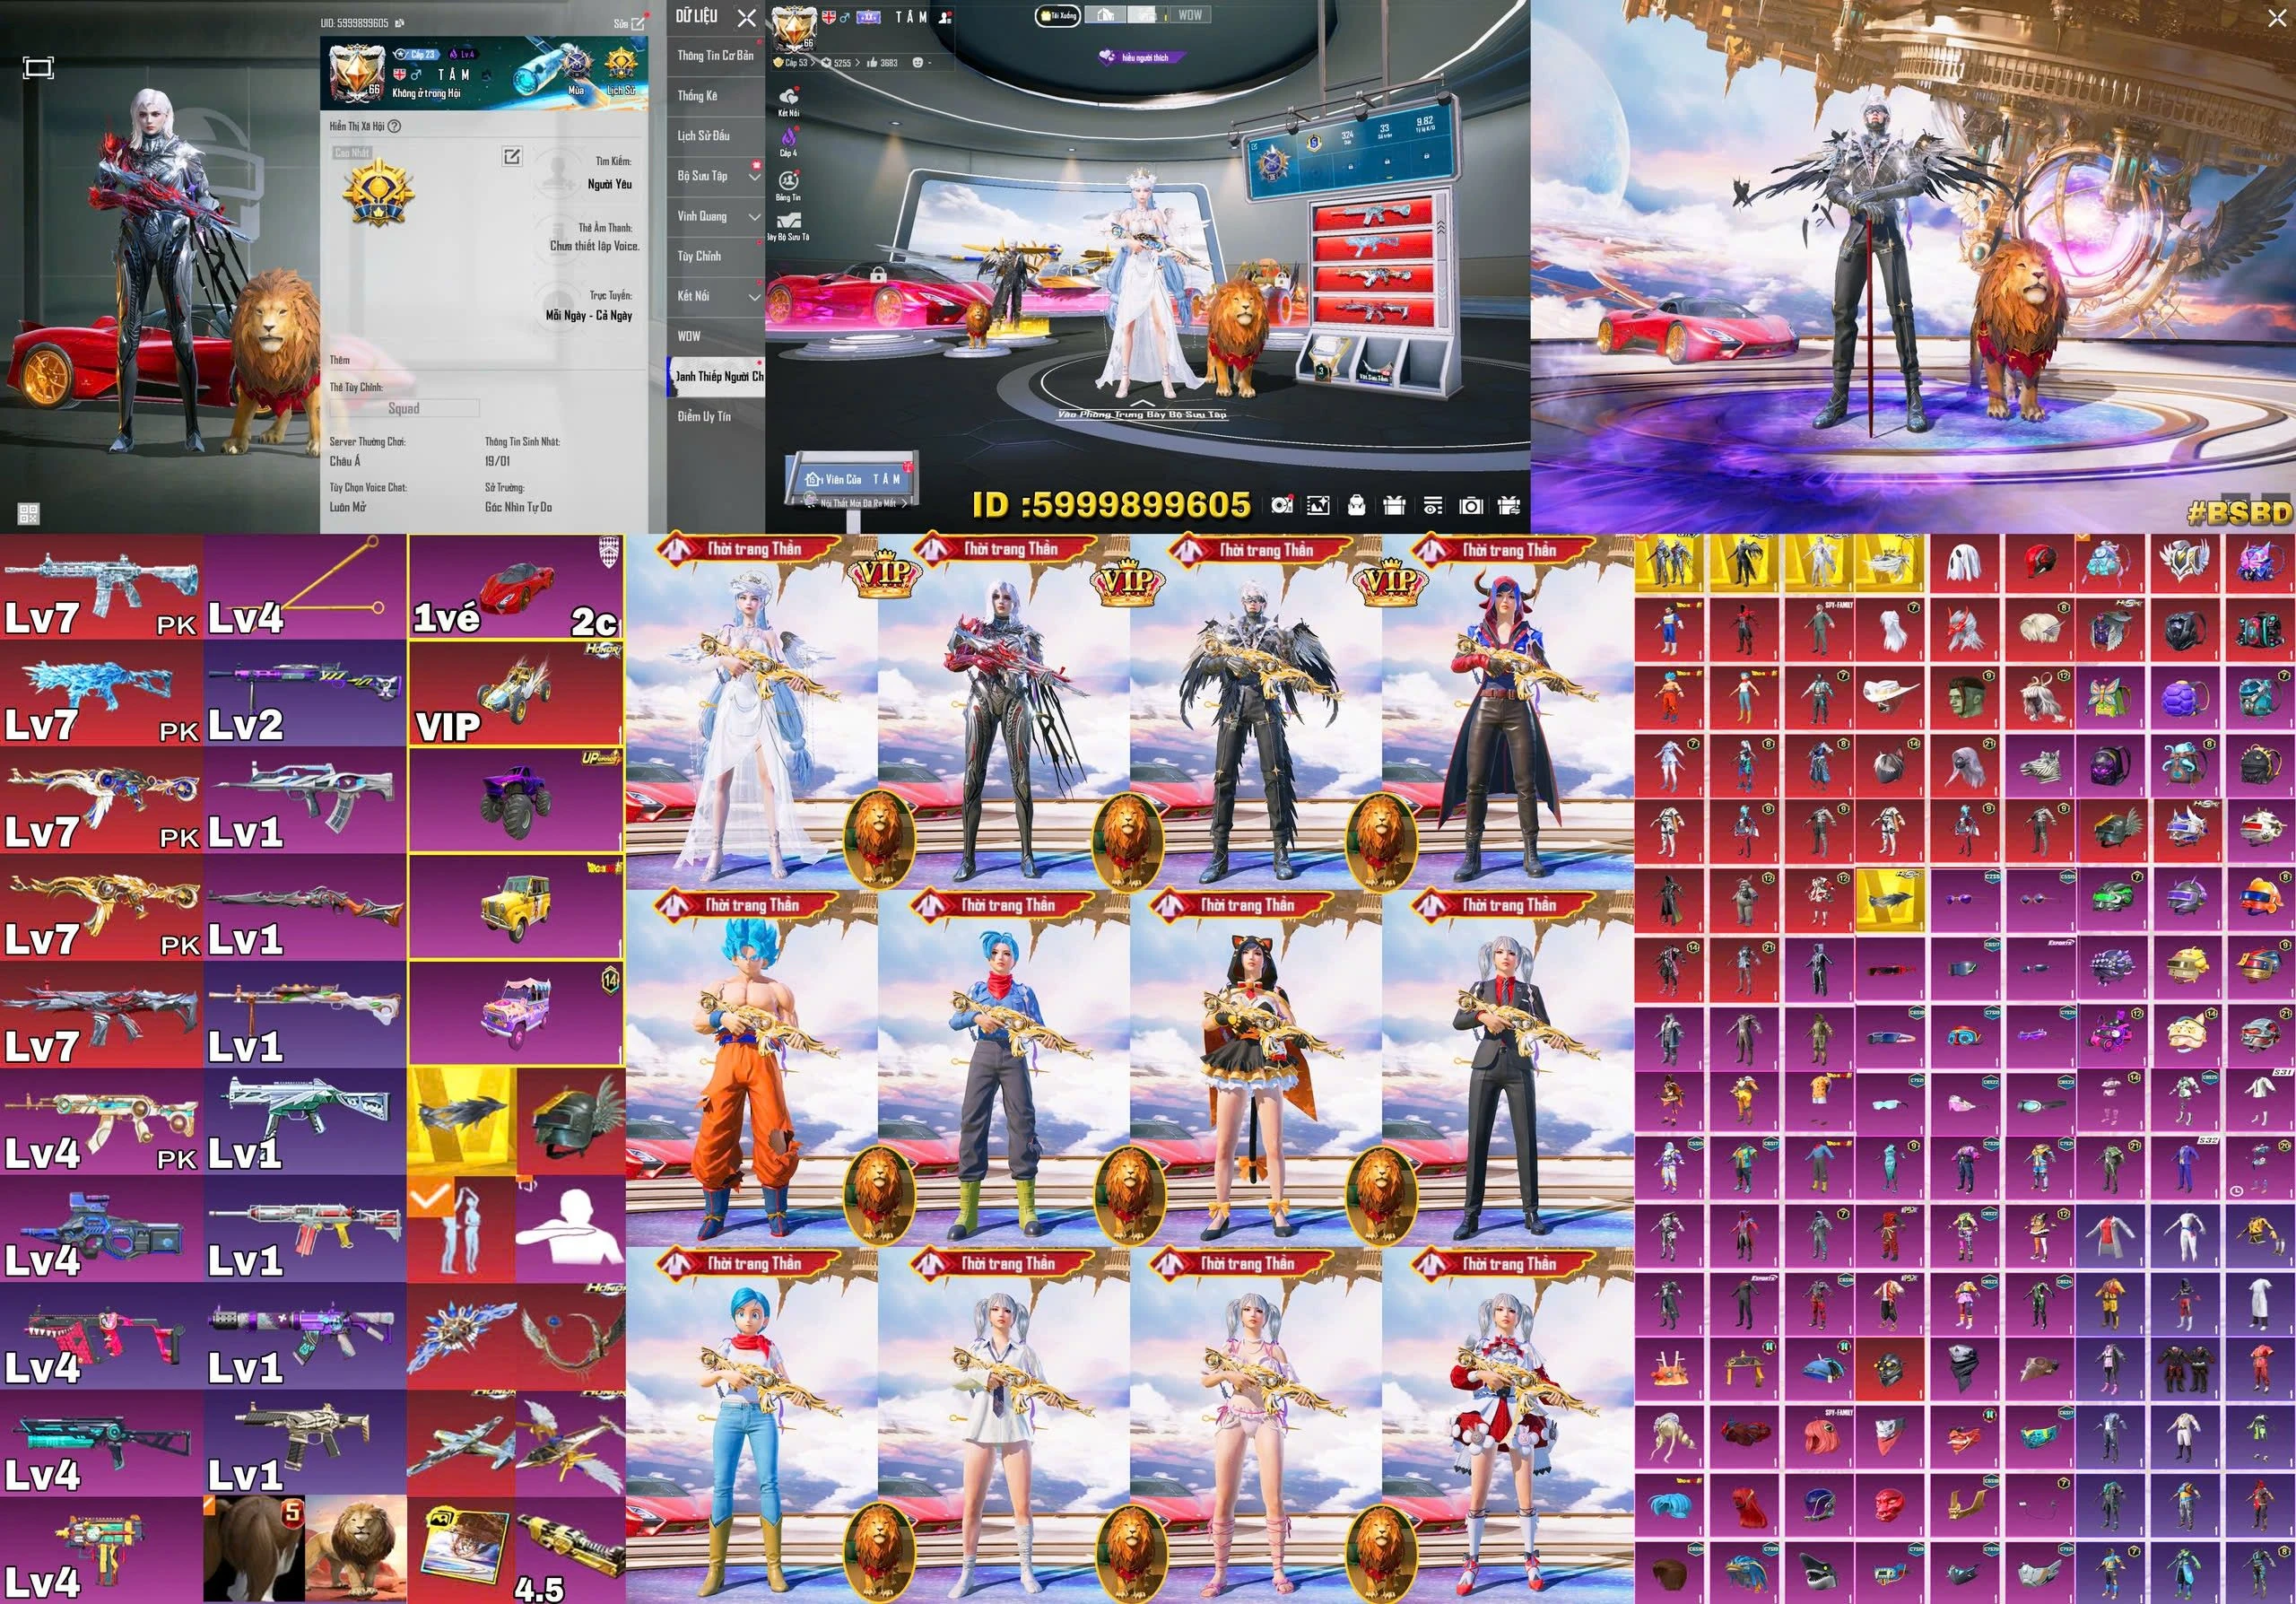2296x1604 pixels.
Task: Open the picture frame sparkle icon
Action: point(1318,506)
